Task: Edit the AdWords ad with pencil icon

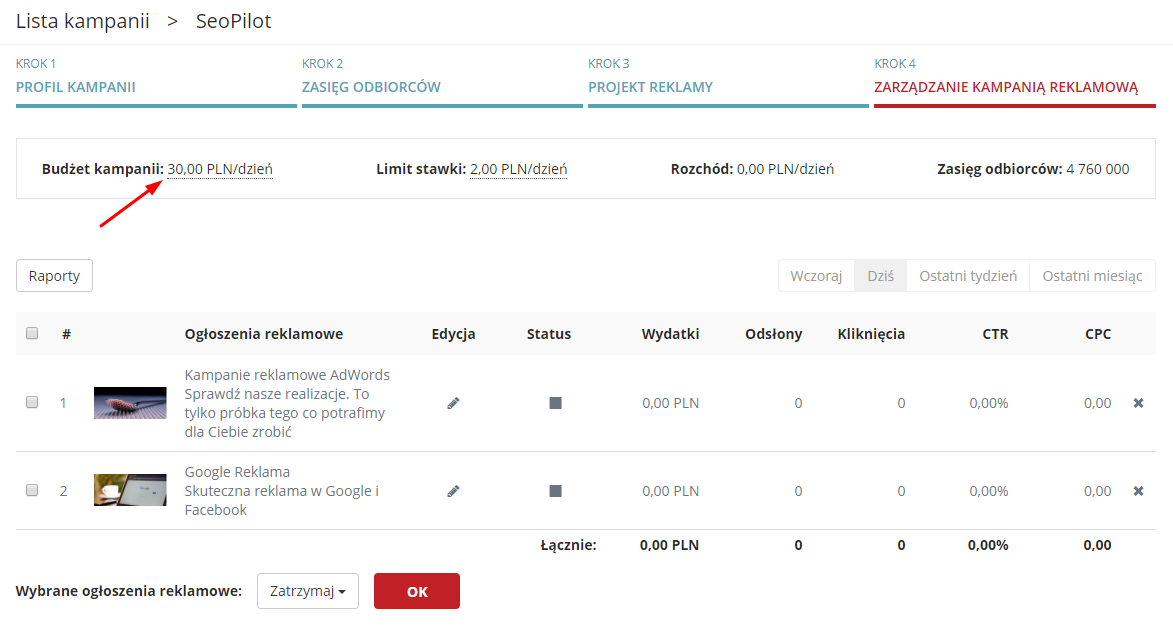Action: (453, 403)
